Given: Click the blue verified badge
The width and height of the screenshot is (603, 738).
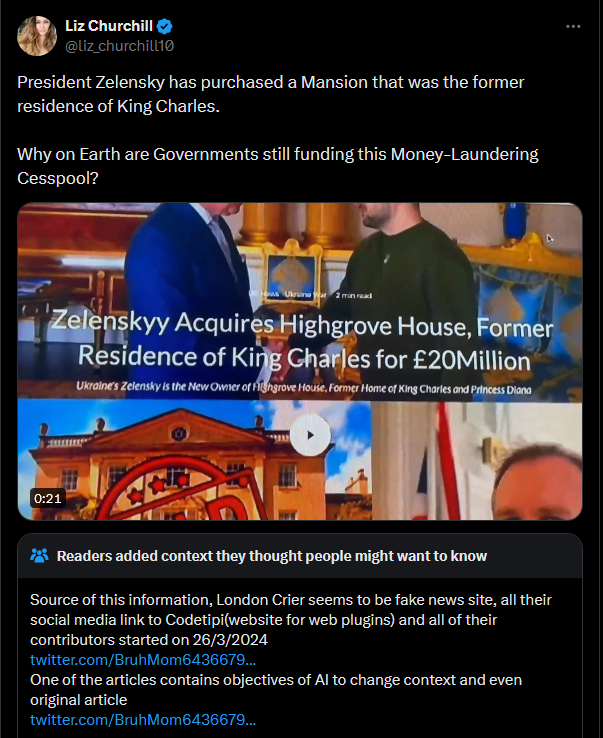Looking at the screenshot, I should [x=164, y=26].
